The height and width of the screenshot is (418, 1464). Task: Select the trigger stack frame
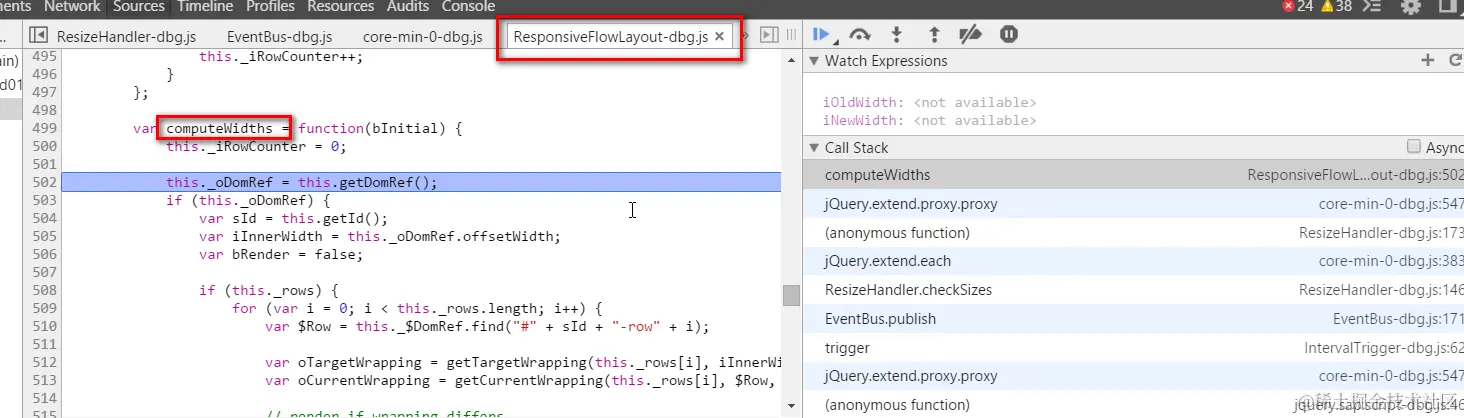point(1133,348)
